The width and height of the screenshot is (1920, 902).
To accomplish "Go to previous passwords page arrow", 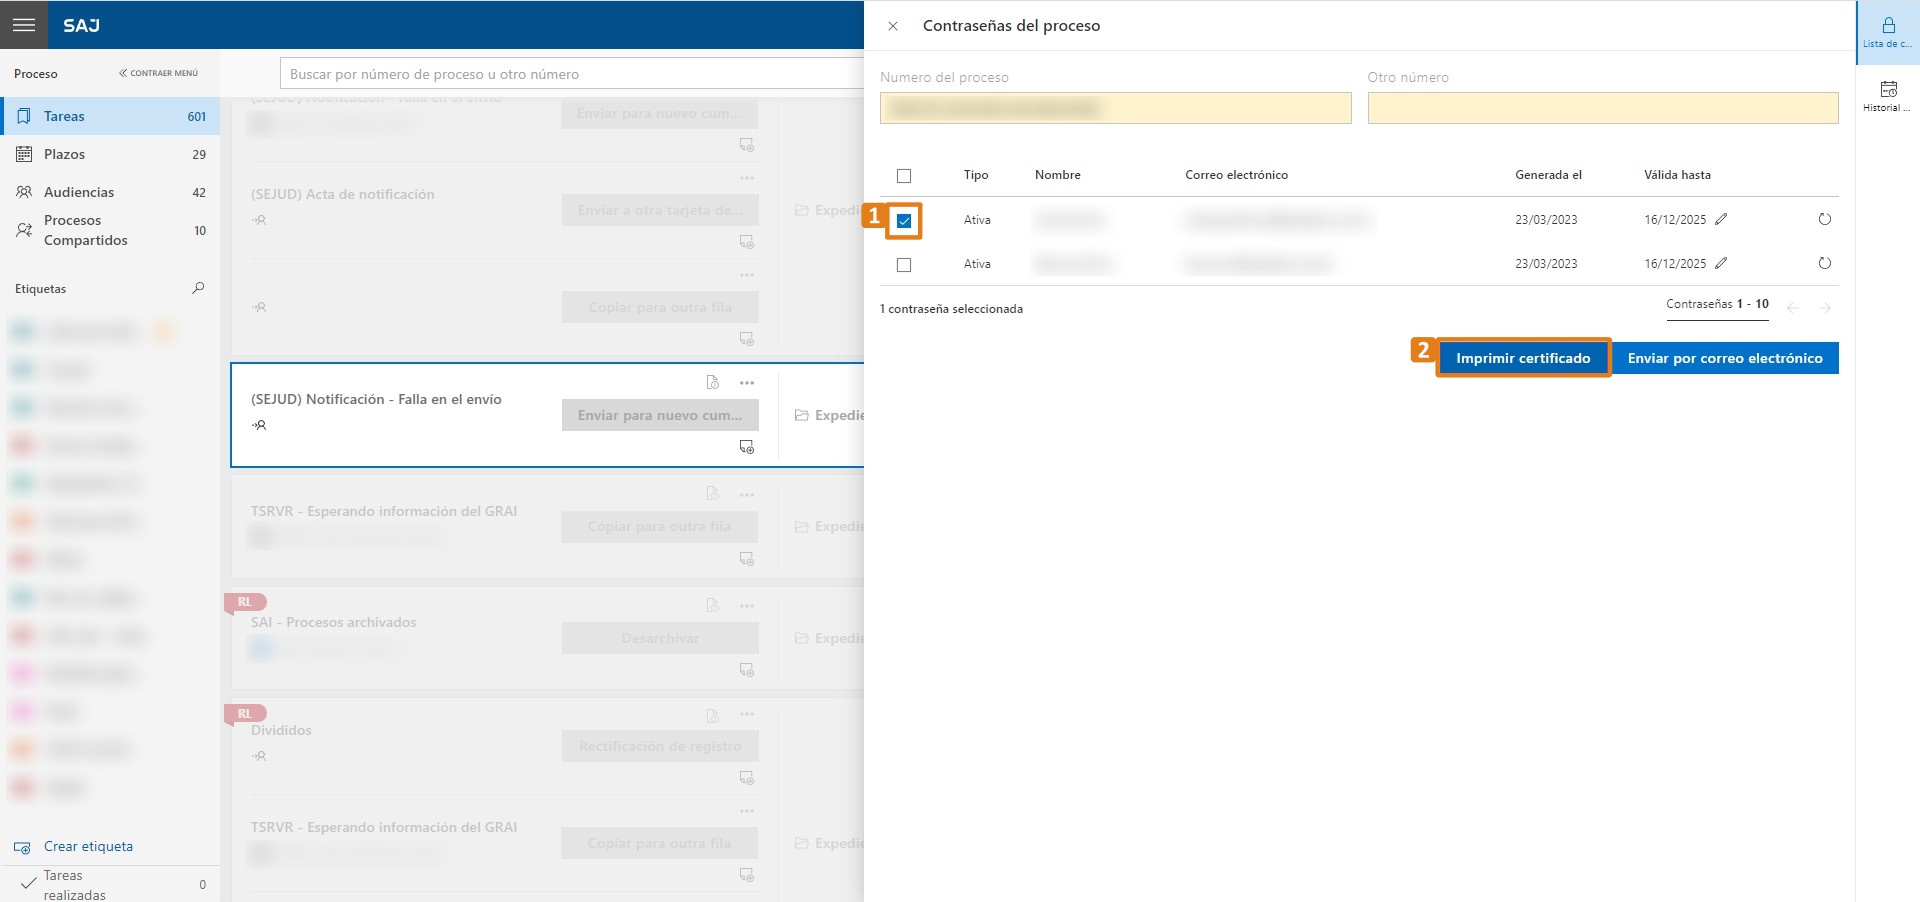I will click(x=1793, y=308).
